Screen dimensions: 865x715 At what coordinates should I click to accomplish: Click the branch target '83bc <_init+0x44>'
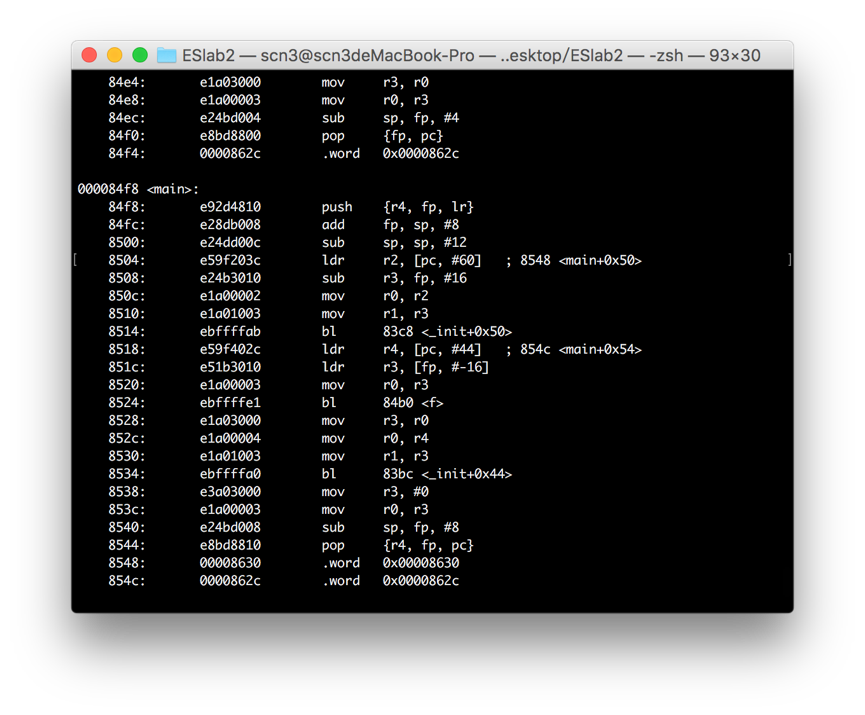pos(447,474)
